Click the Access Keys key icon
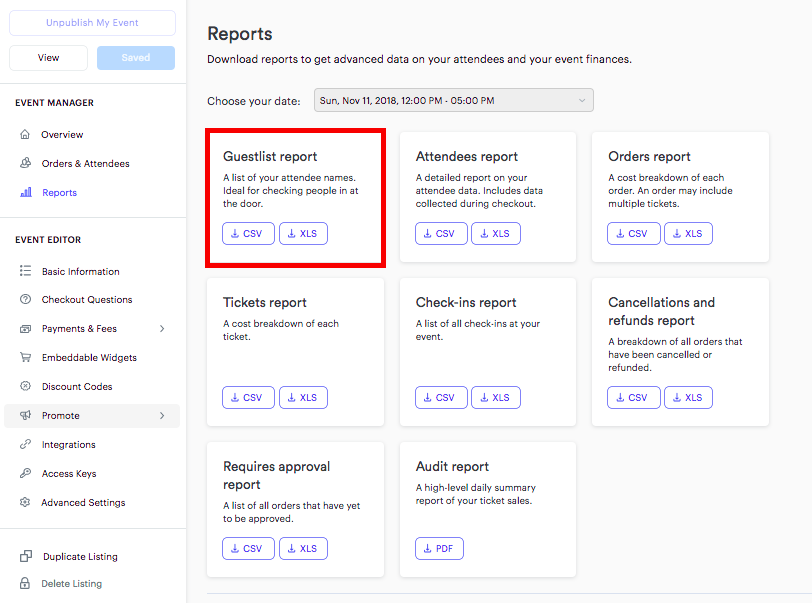This screenshot has width=812, height=603. [25, 473]
